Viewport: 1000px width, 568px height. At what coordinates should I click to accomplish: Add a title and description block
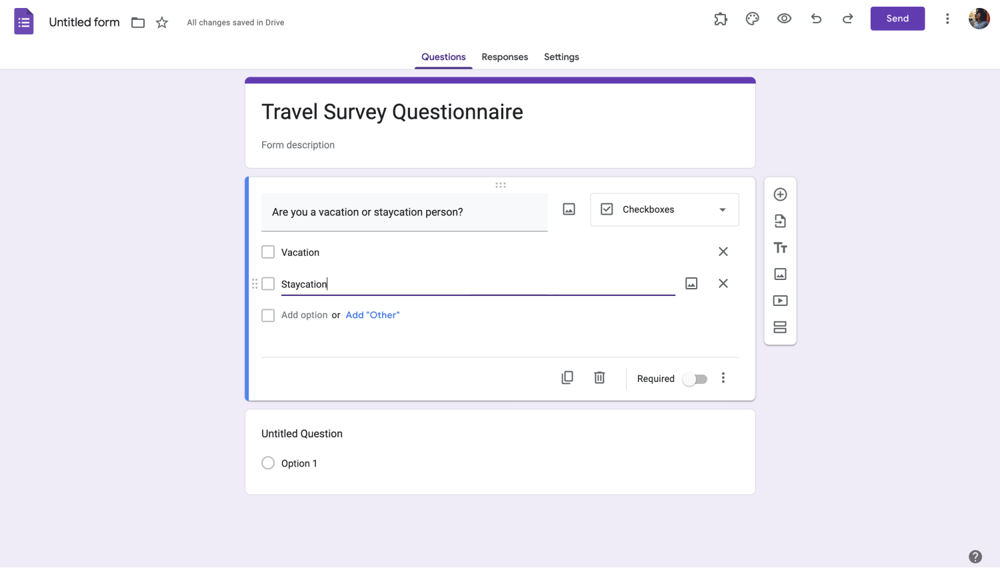[x=780, y=248]
